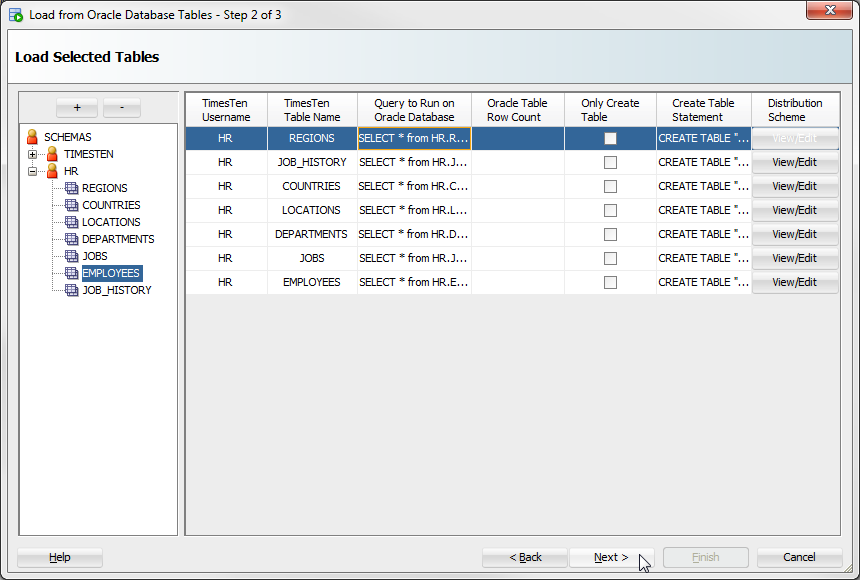Click CREATE TABLE statement cell for REGIONS
The width and height of the screenshot is (860, 580).
[x=703, y=138]
